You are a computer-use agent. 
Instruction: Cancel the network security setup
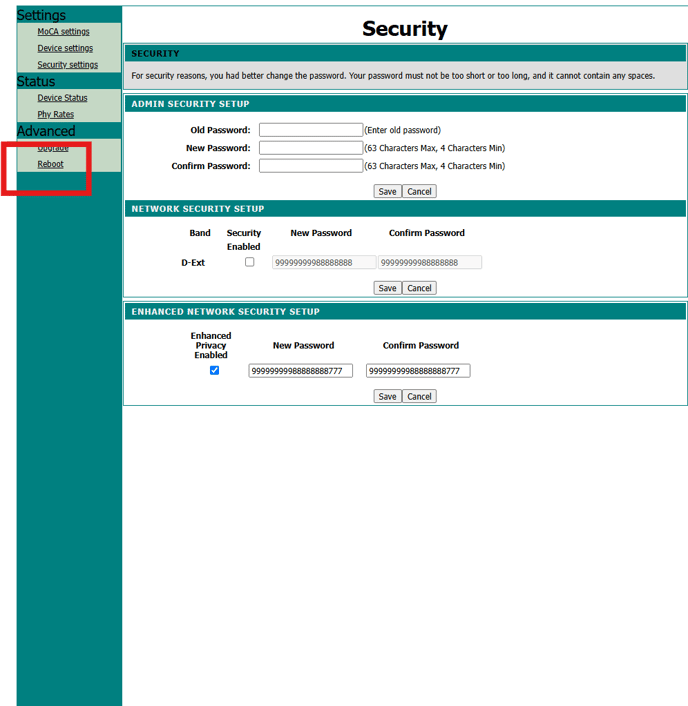419,288
